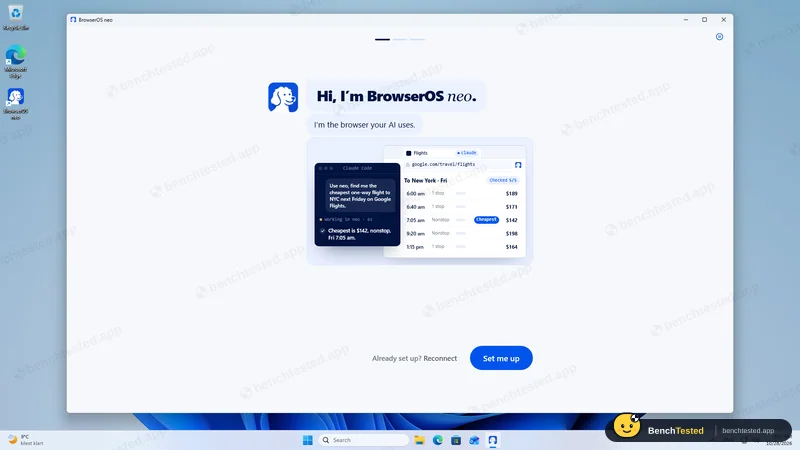Open File Explorer from the taskbar
Screen dimensions: 800x450
coord(419,440)
